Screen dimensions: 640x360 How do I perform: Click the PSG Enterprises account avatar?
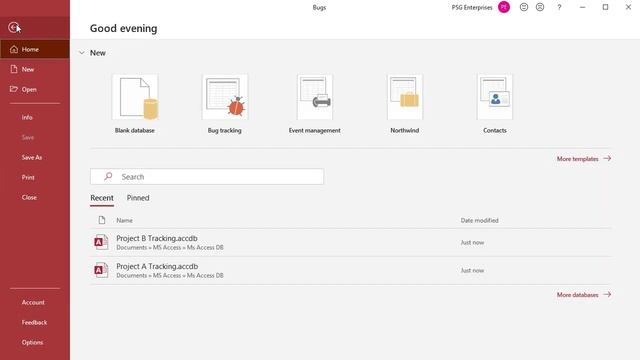coord(504,7)
